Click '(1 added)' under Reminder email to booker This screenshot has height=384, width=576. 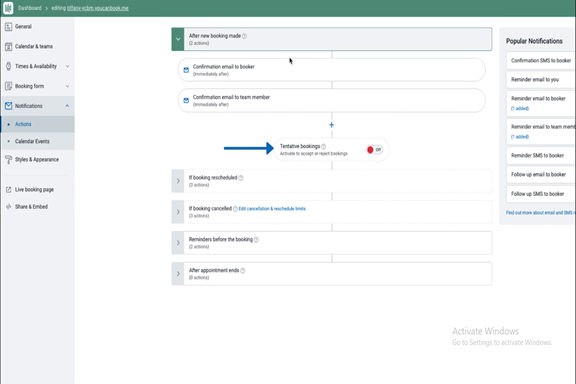tap(520, 108)
